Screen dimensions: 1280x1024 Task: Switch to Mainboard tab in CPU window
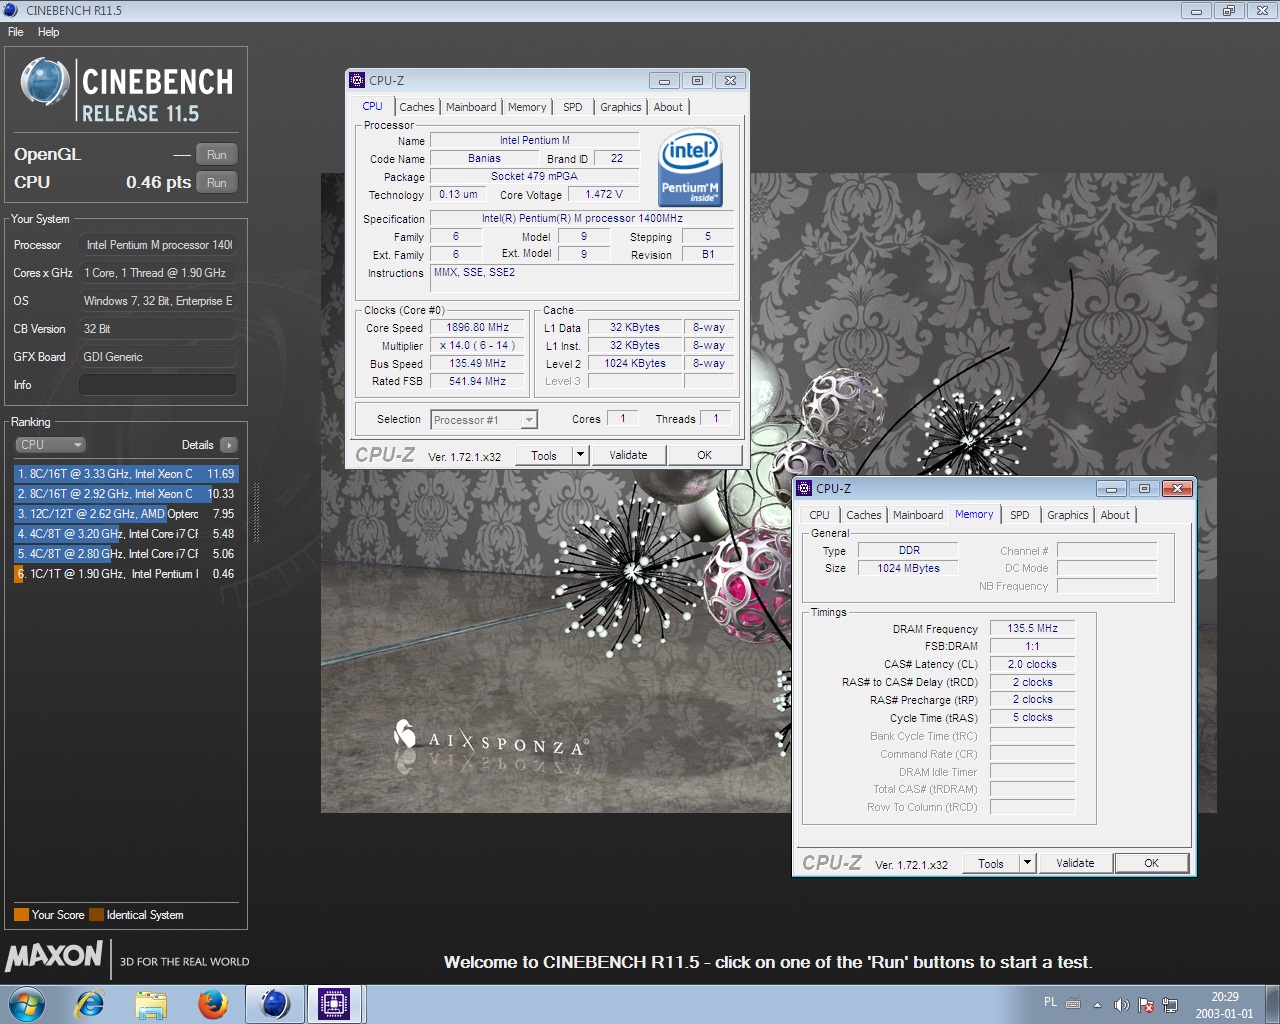[471, 107]
